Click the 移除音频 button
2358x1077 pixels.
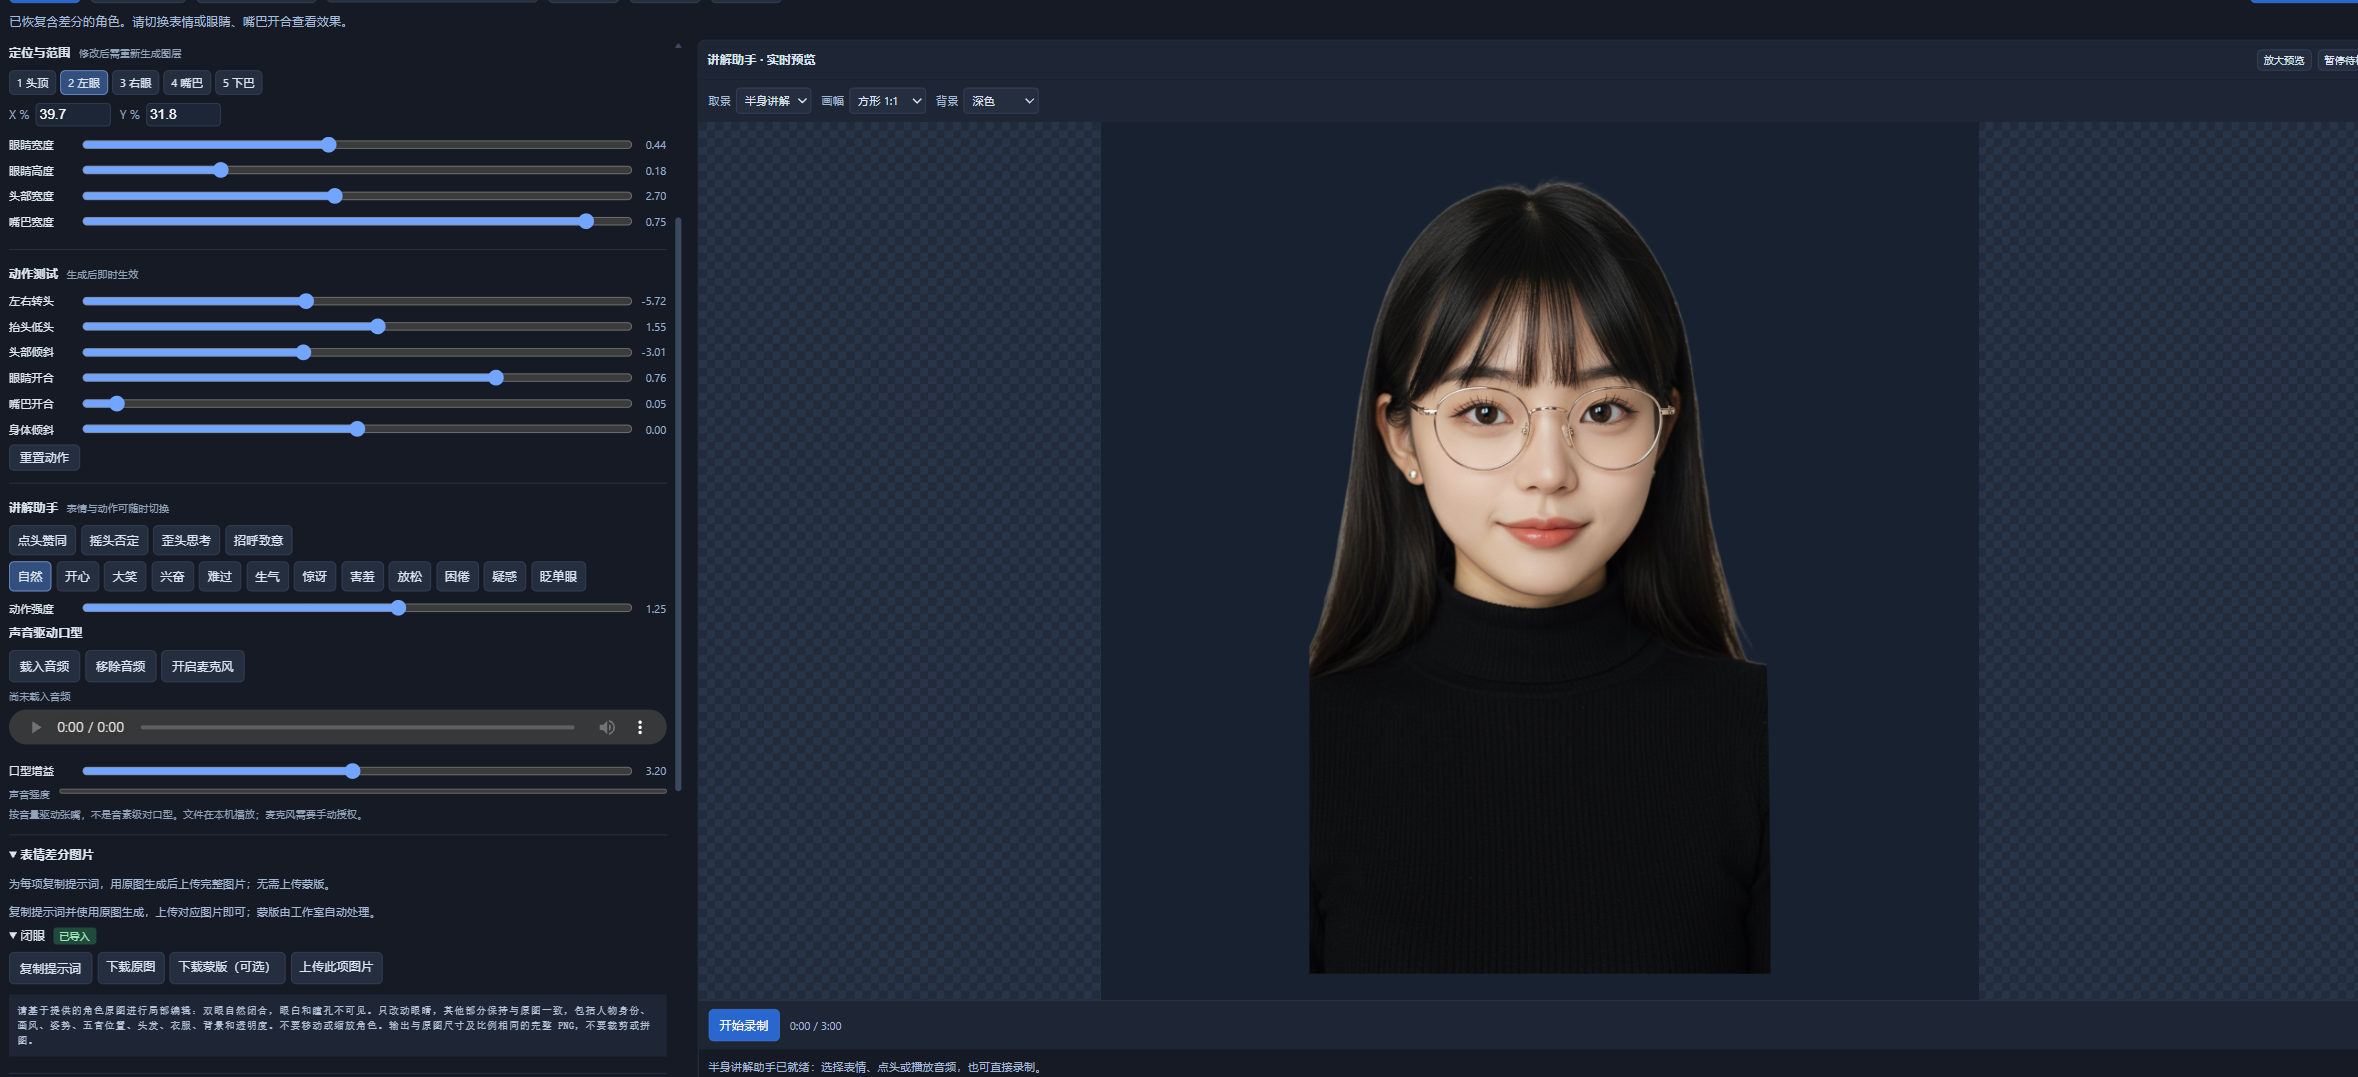pos(120,667)
